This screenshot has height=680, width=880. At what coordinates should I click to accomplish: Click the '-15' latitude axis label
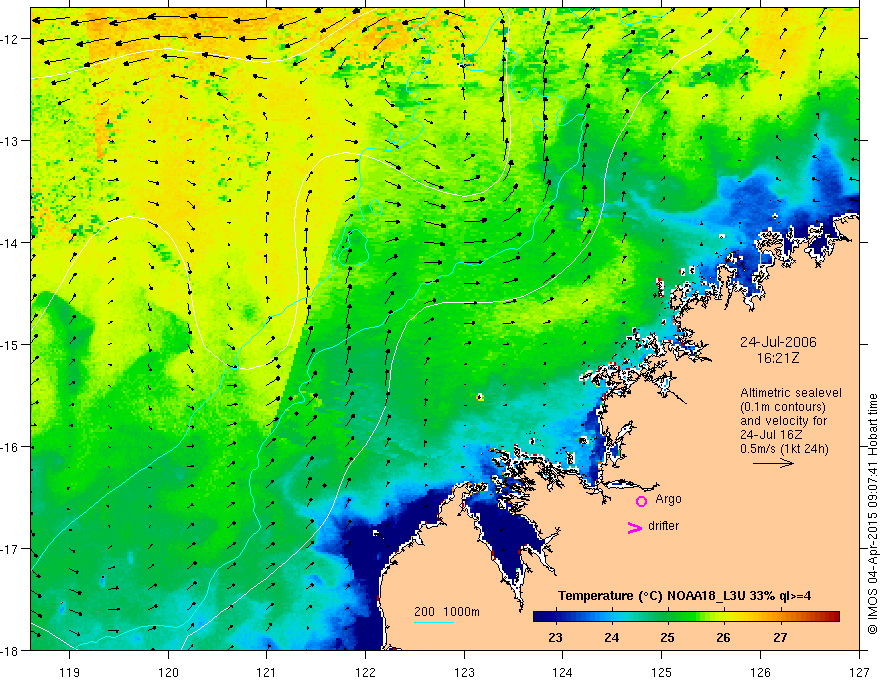(11, 344)
